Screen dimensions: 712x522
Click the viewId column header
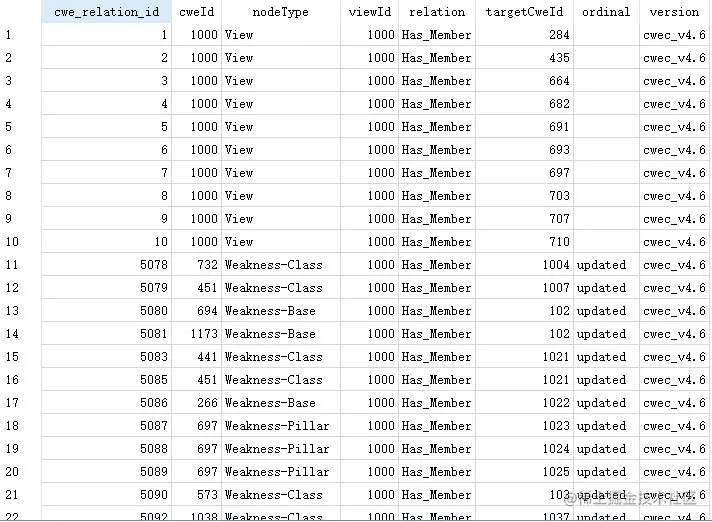coord(370,11)
